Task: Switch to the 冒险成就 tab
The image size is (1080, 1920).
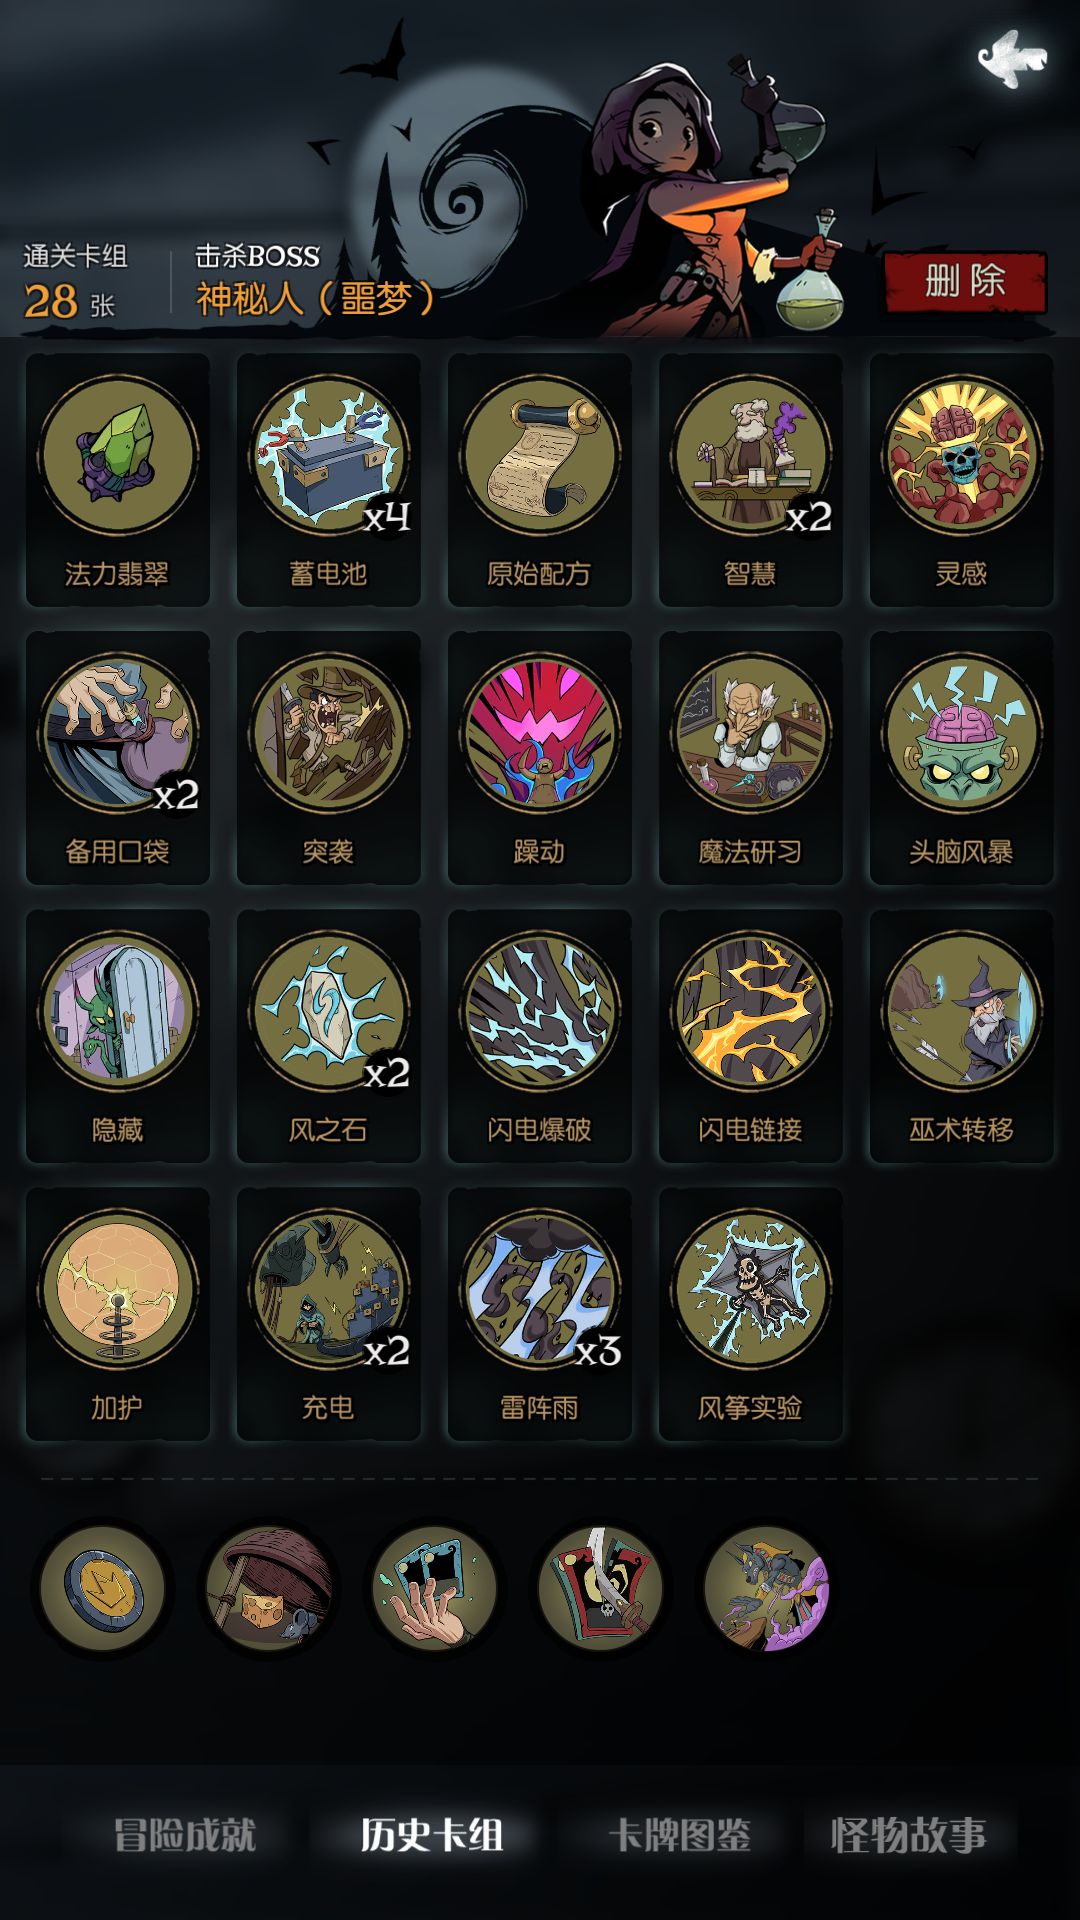Action: point(185,1835)
